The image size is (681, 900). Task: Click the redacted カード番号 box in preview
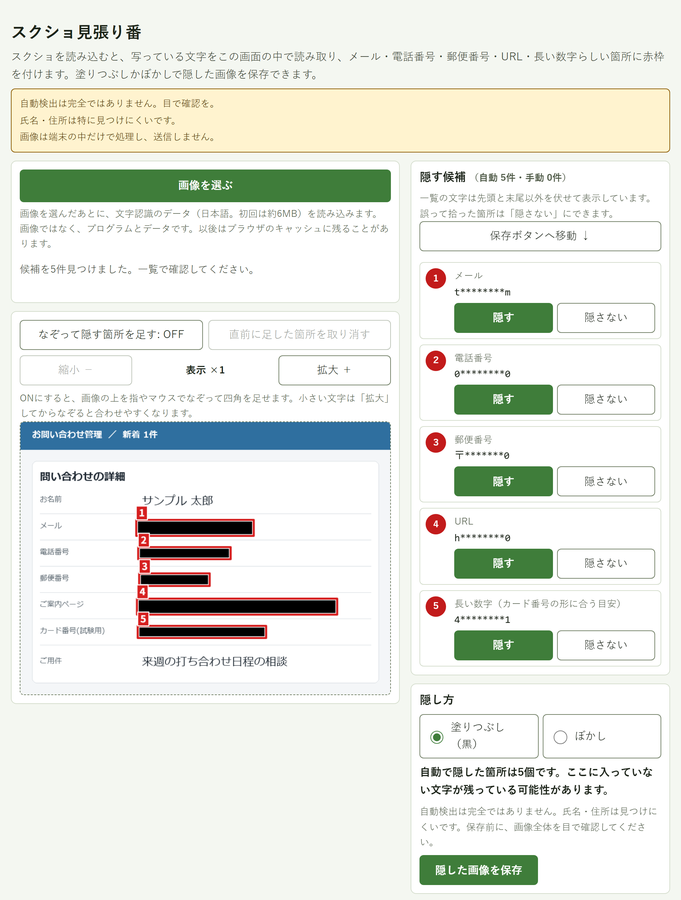pyautogui.click(x=202, y=632)
